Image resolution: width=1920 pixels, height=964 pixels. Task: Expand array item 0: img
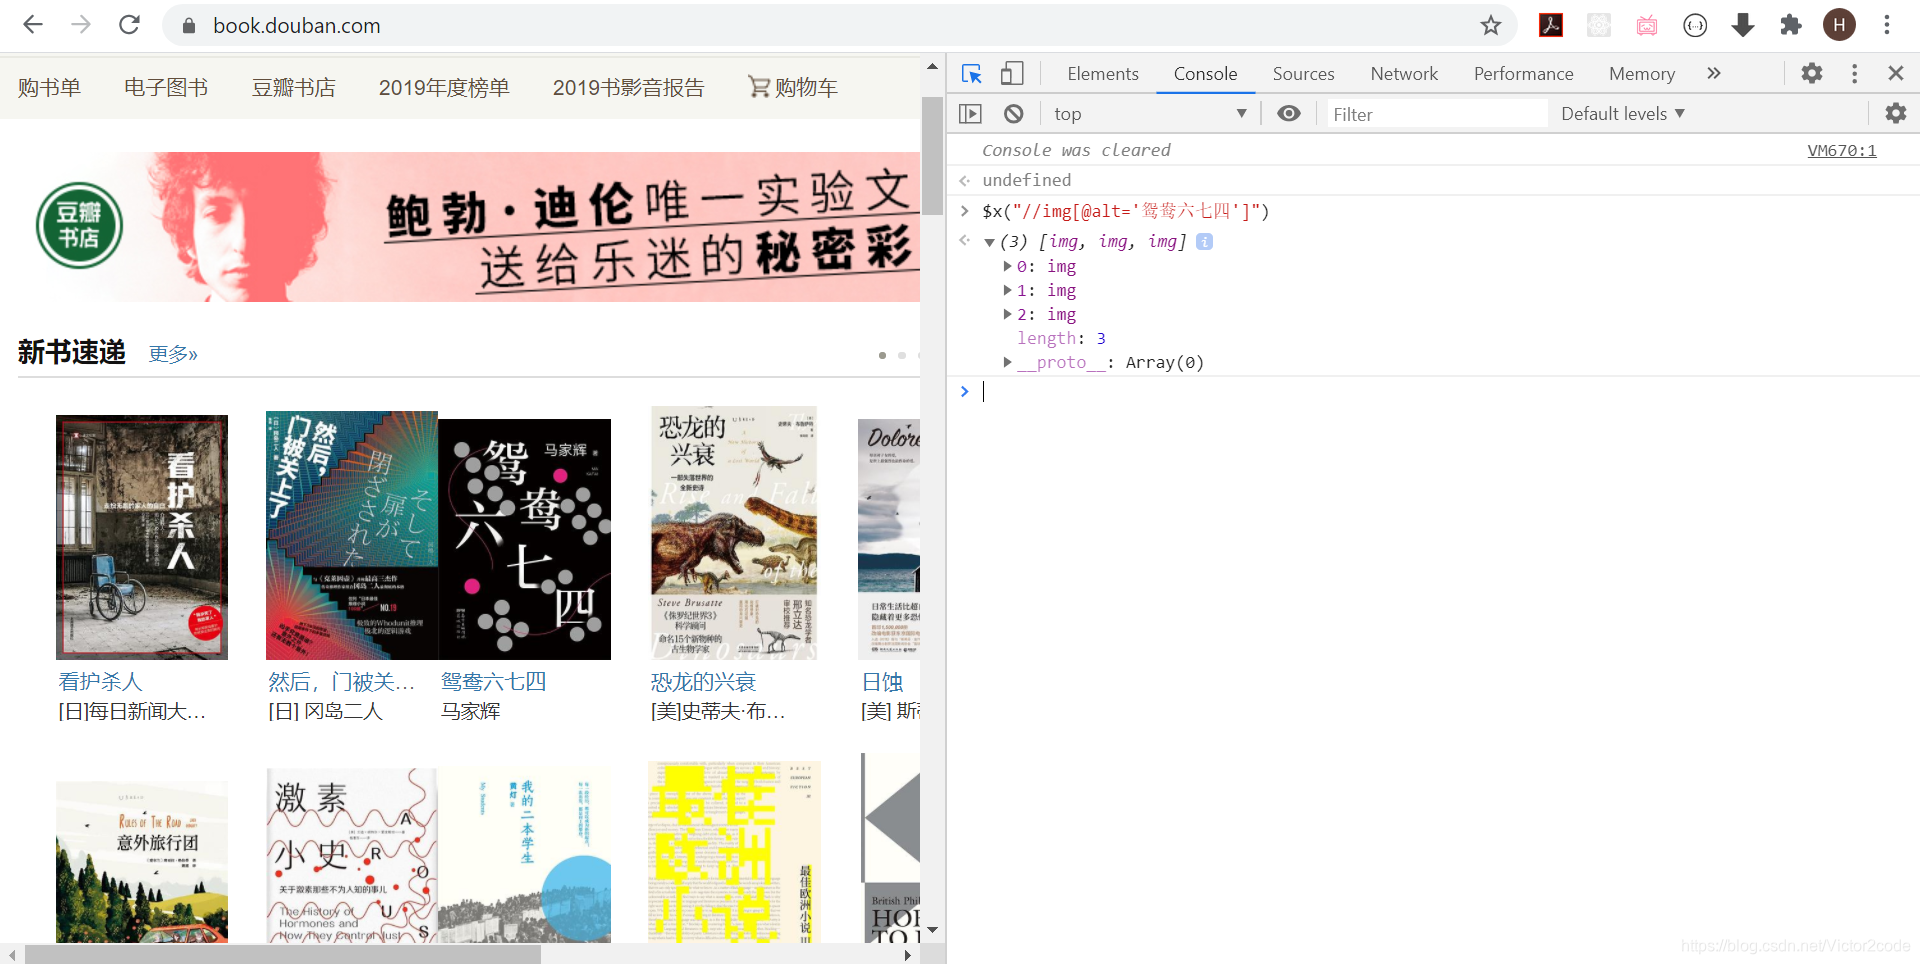pyautogui.click(x=1008, y=266)
